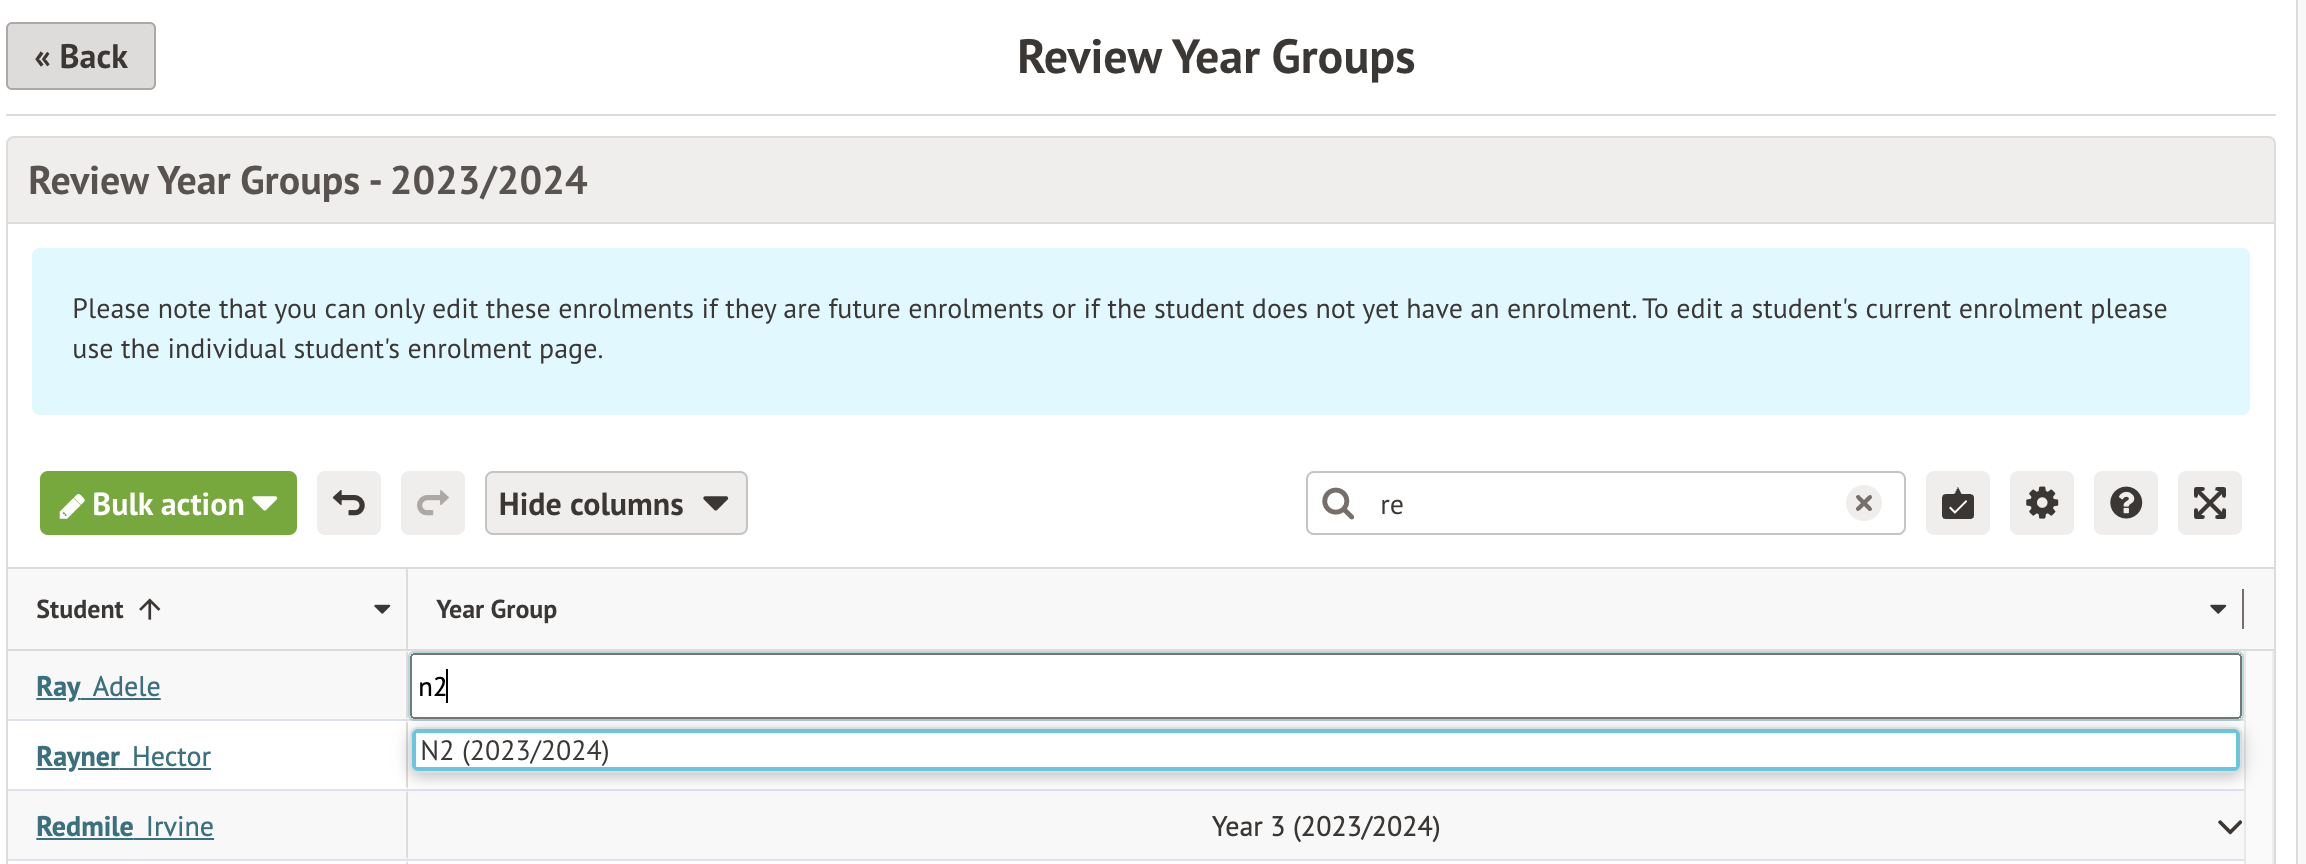Click the magnifying glass search icon
The width and height of the screenshot is (2306, 864).
point(1338,503)
